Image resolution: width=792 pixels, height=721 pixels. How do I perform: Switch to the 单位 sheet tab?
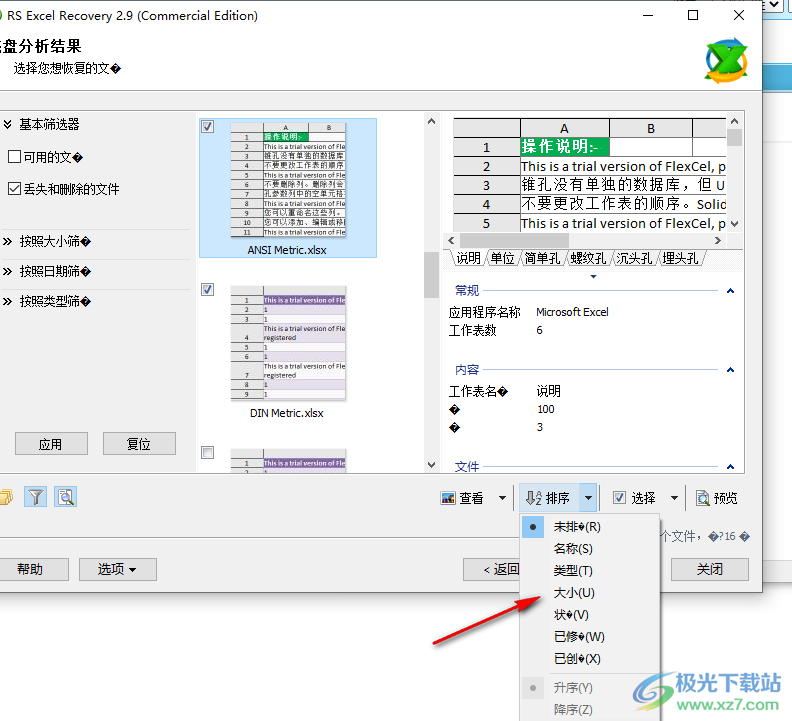[502, 258]
